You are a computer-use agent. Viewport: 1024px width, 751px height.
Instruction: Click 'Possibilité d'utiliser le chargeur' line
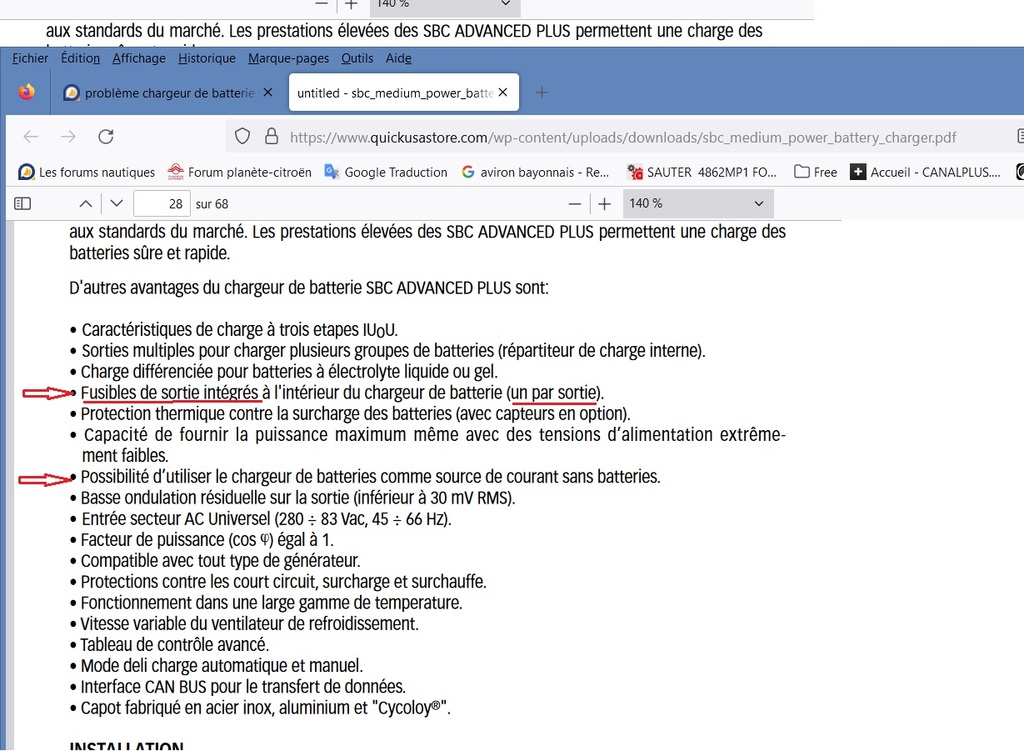[370, 477]
